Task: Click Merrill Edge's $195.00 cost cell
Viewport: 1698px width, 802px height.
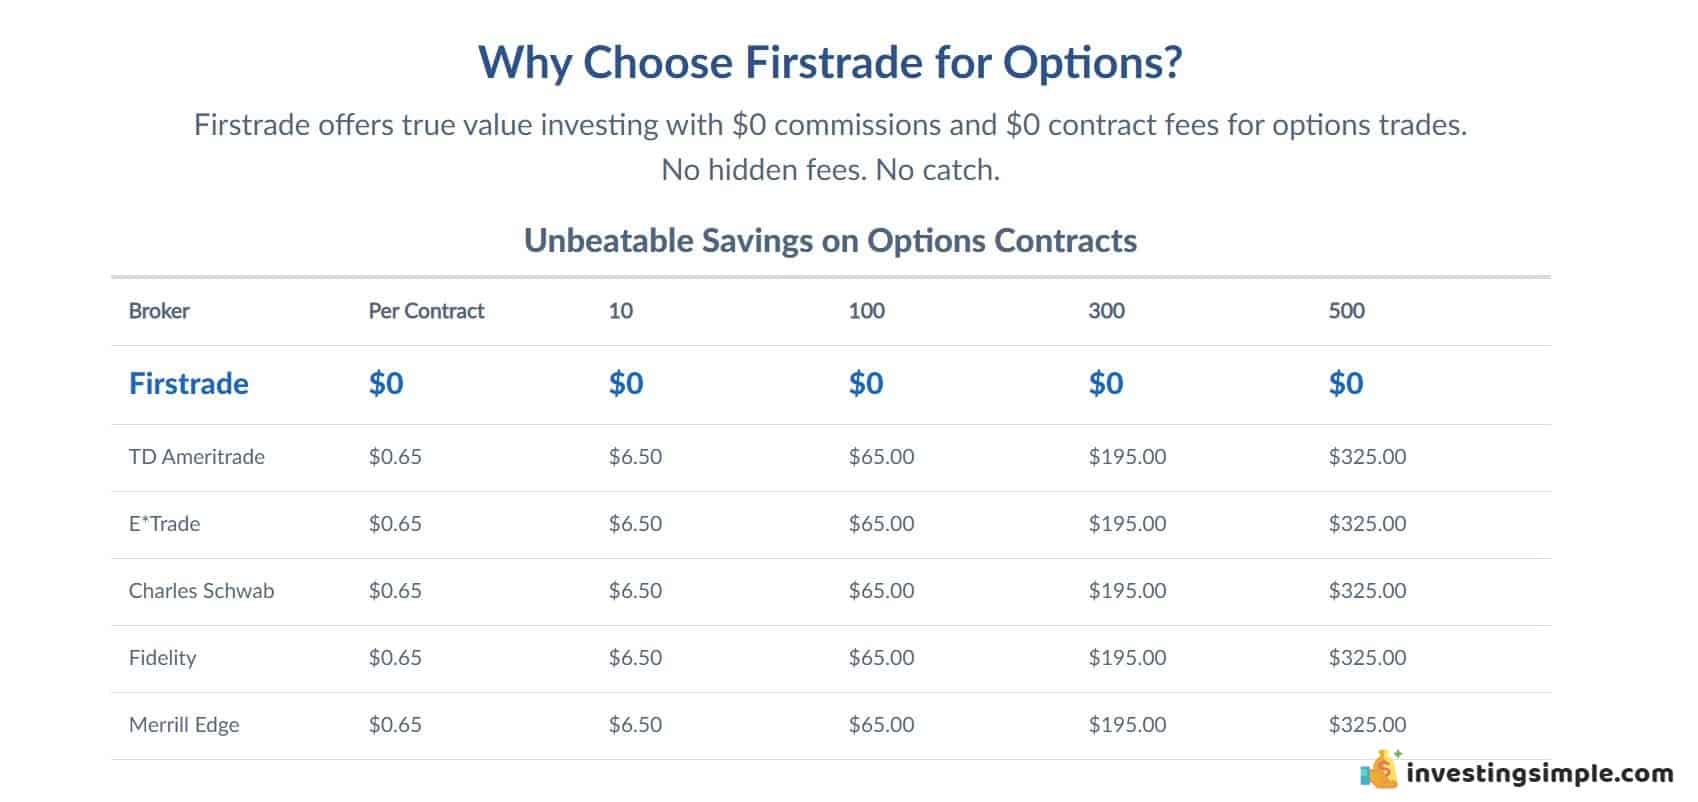Action: click(1127, 725)
